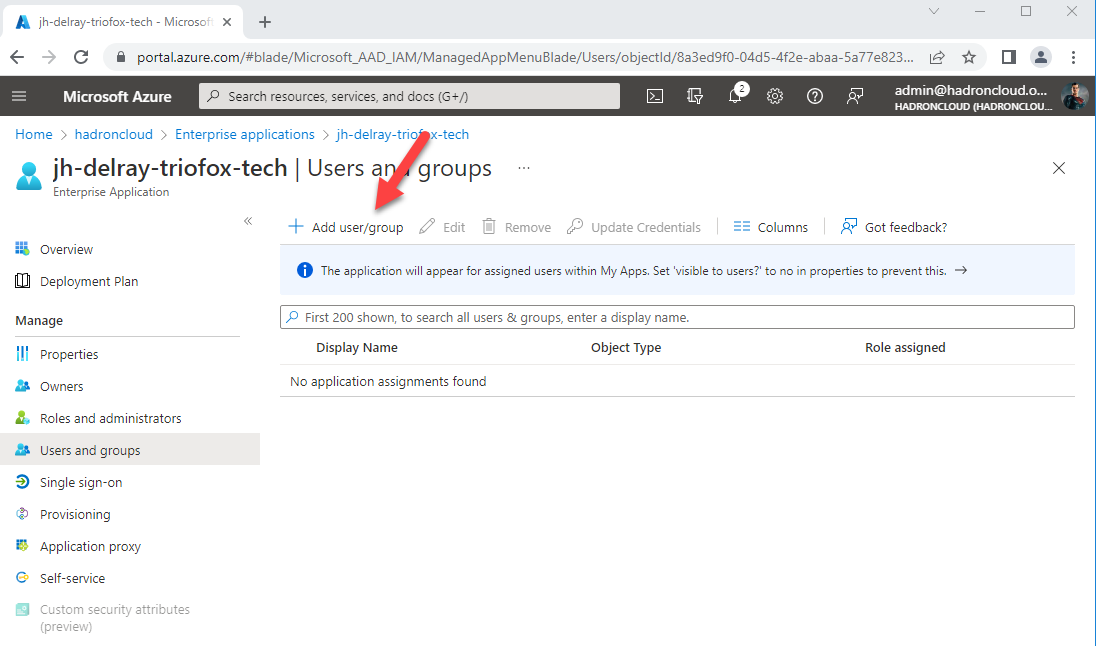Viewport: 1096px width, 646px height.
Task: Close the jh-delray-triofox-tech browser tab
Action: pyautogui.click(x=227, y=22)
